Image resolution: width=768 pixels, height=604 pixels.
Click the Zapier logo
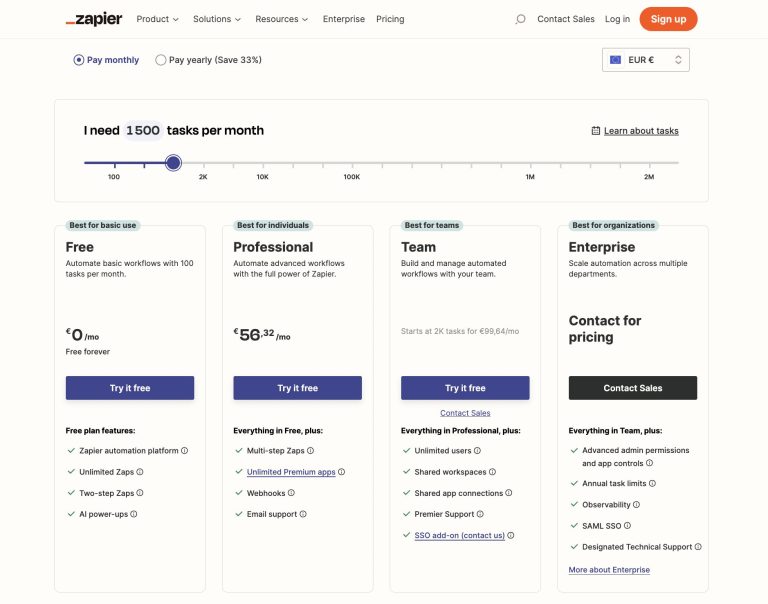coord(94,19)
